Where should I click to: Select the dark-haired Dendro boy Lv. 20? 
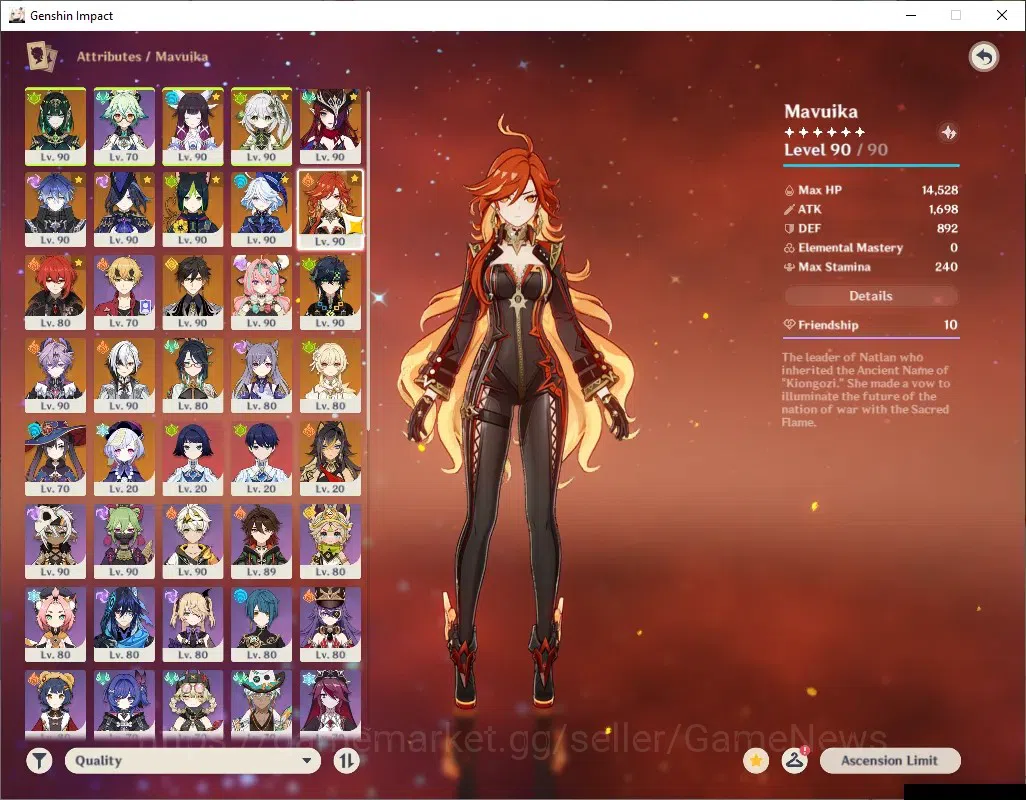(x=262, y=459)
